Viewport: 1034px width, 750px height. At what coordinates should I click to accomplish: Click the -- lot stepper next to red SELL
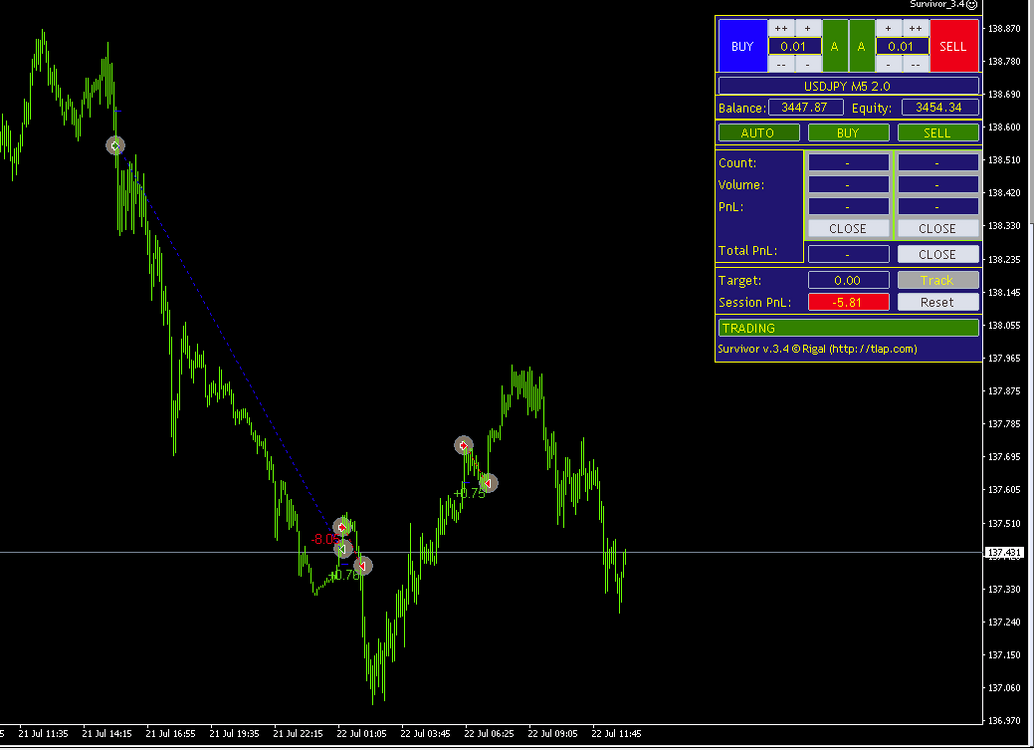coord(915,64)
